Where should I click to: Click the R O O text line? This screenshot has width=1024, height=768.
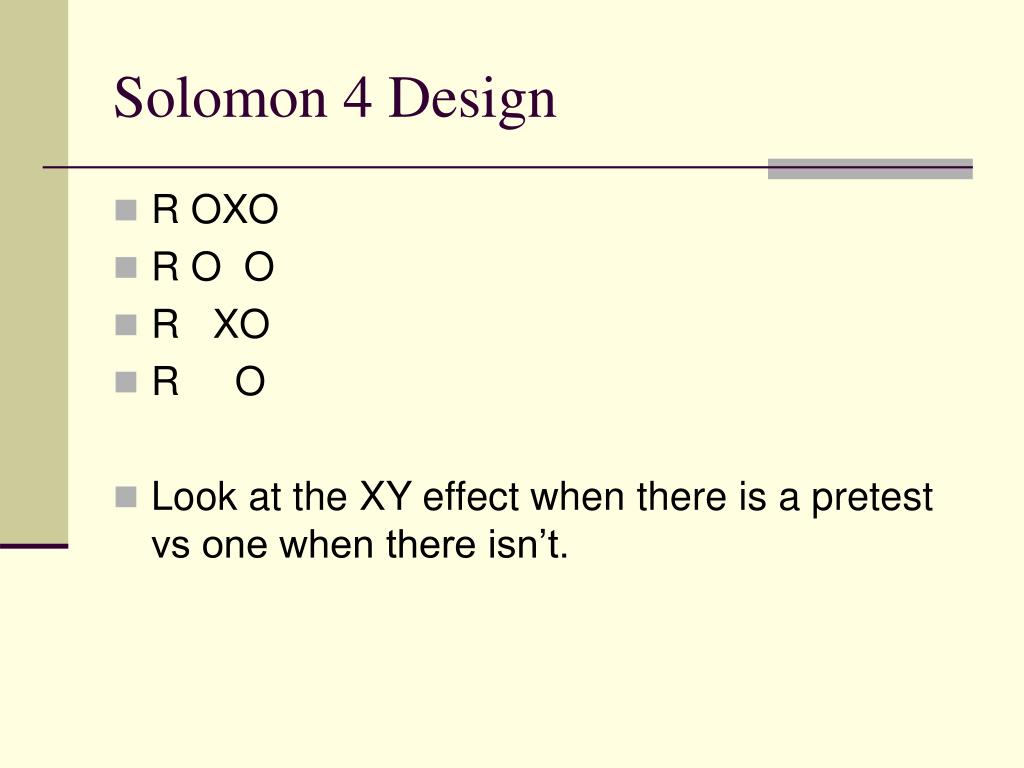tap(213, 267)
